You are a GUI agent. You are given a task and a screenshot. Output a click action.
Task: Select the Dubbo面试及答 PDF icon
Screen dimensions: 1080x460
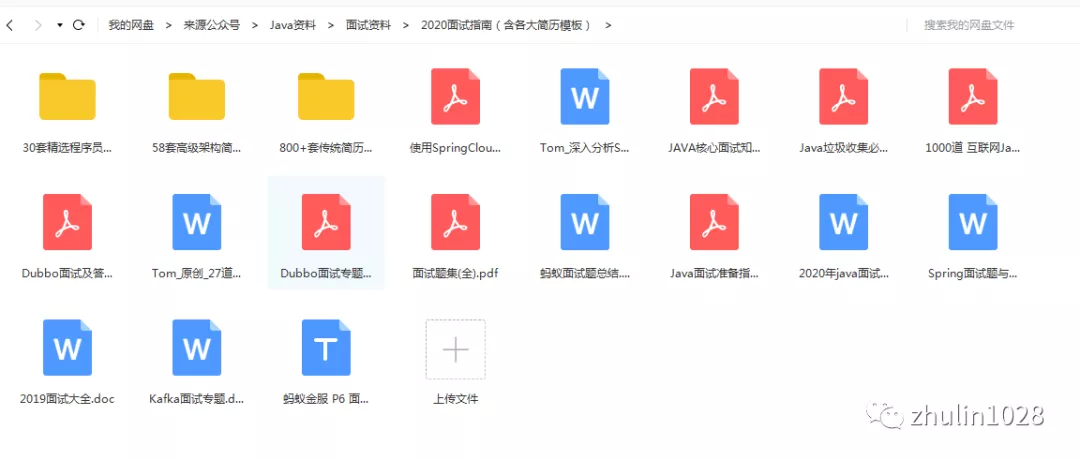pos(68,222)
